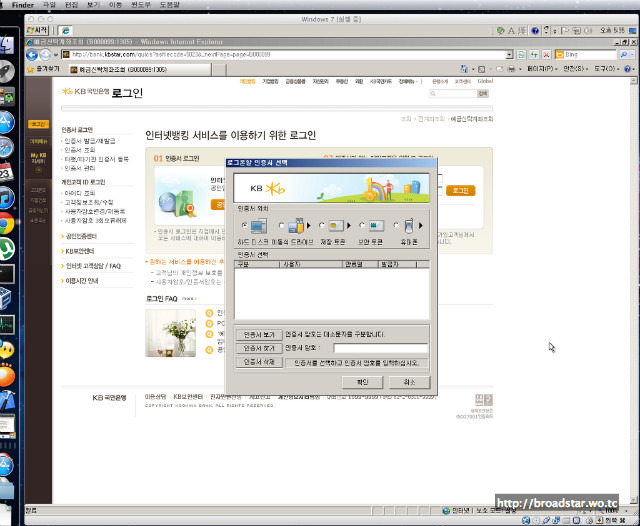Open the search provider dropdown arrow

tap(632, 55)
